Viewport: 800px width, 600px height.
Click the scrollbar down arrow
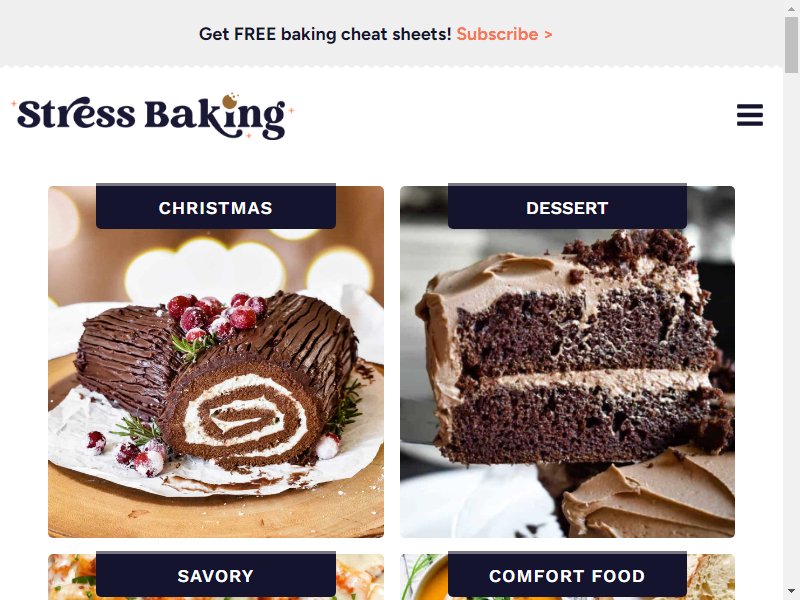791,593
